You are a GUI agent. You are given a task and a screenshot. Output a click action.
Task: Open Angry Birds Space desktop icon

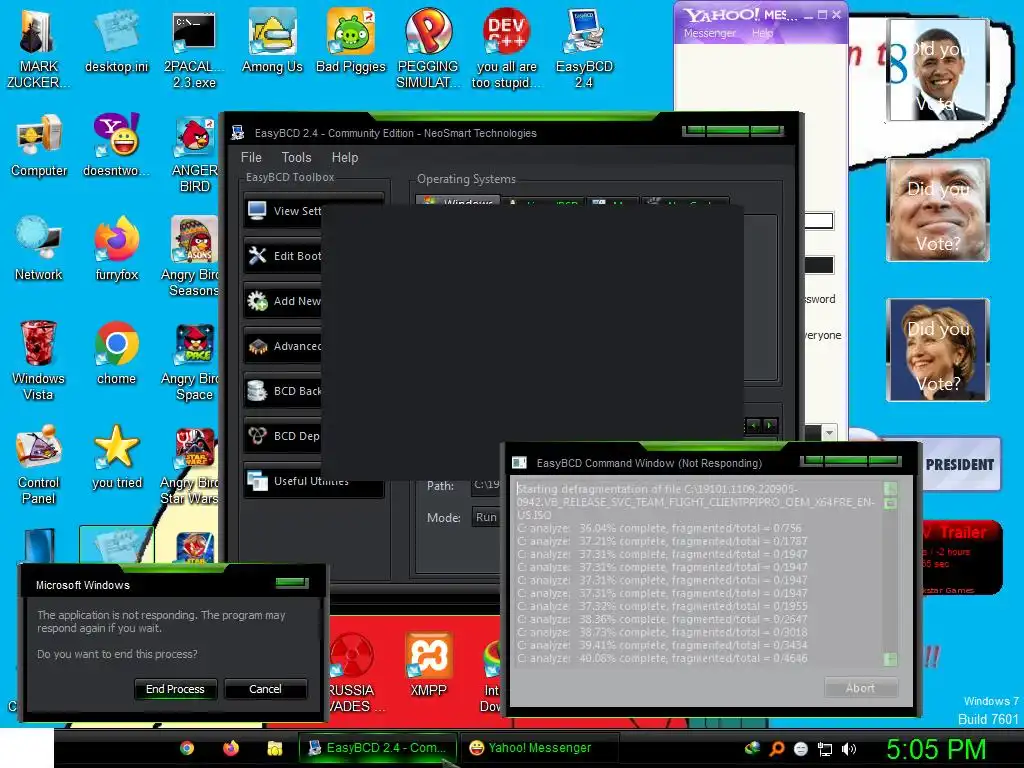coord(191,360)
